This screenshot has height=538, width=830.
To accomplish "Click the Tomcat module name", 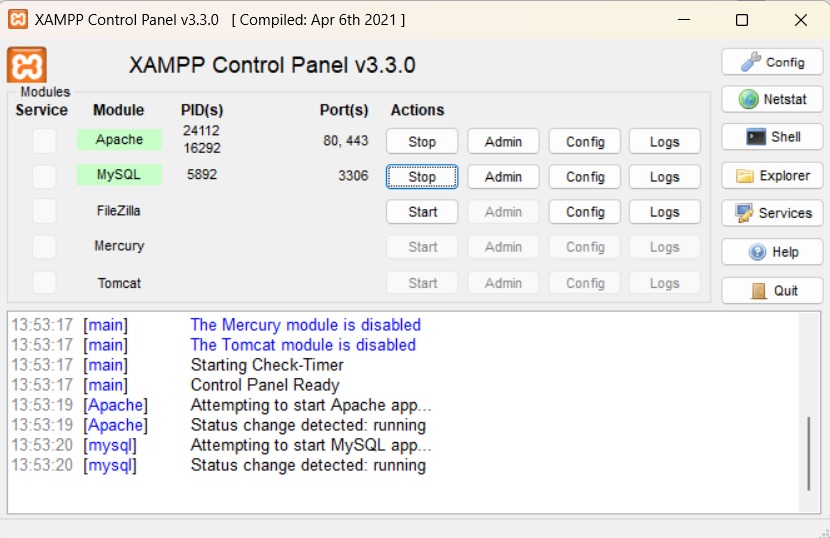I will click(x=119, y=283).
